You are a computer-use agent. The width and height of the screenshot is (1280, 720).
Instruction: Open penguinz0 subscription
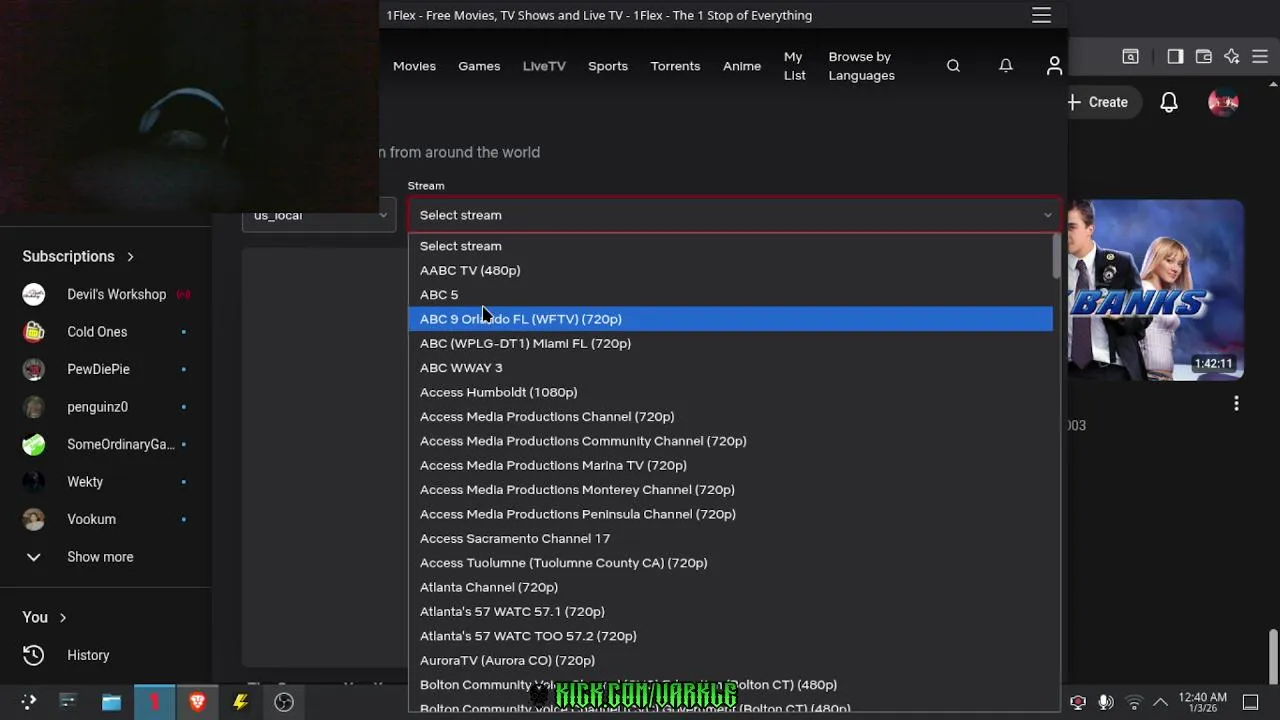coord(105,407)
